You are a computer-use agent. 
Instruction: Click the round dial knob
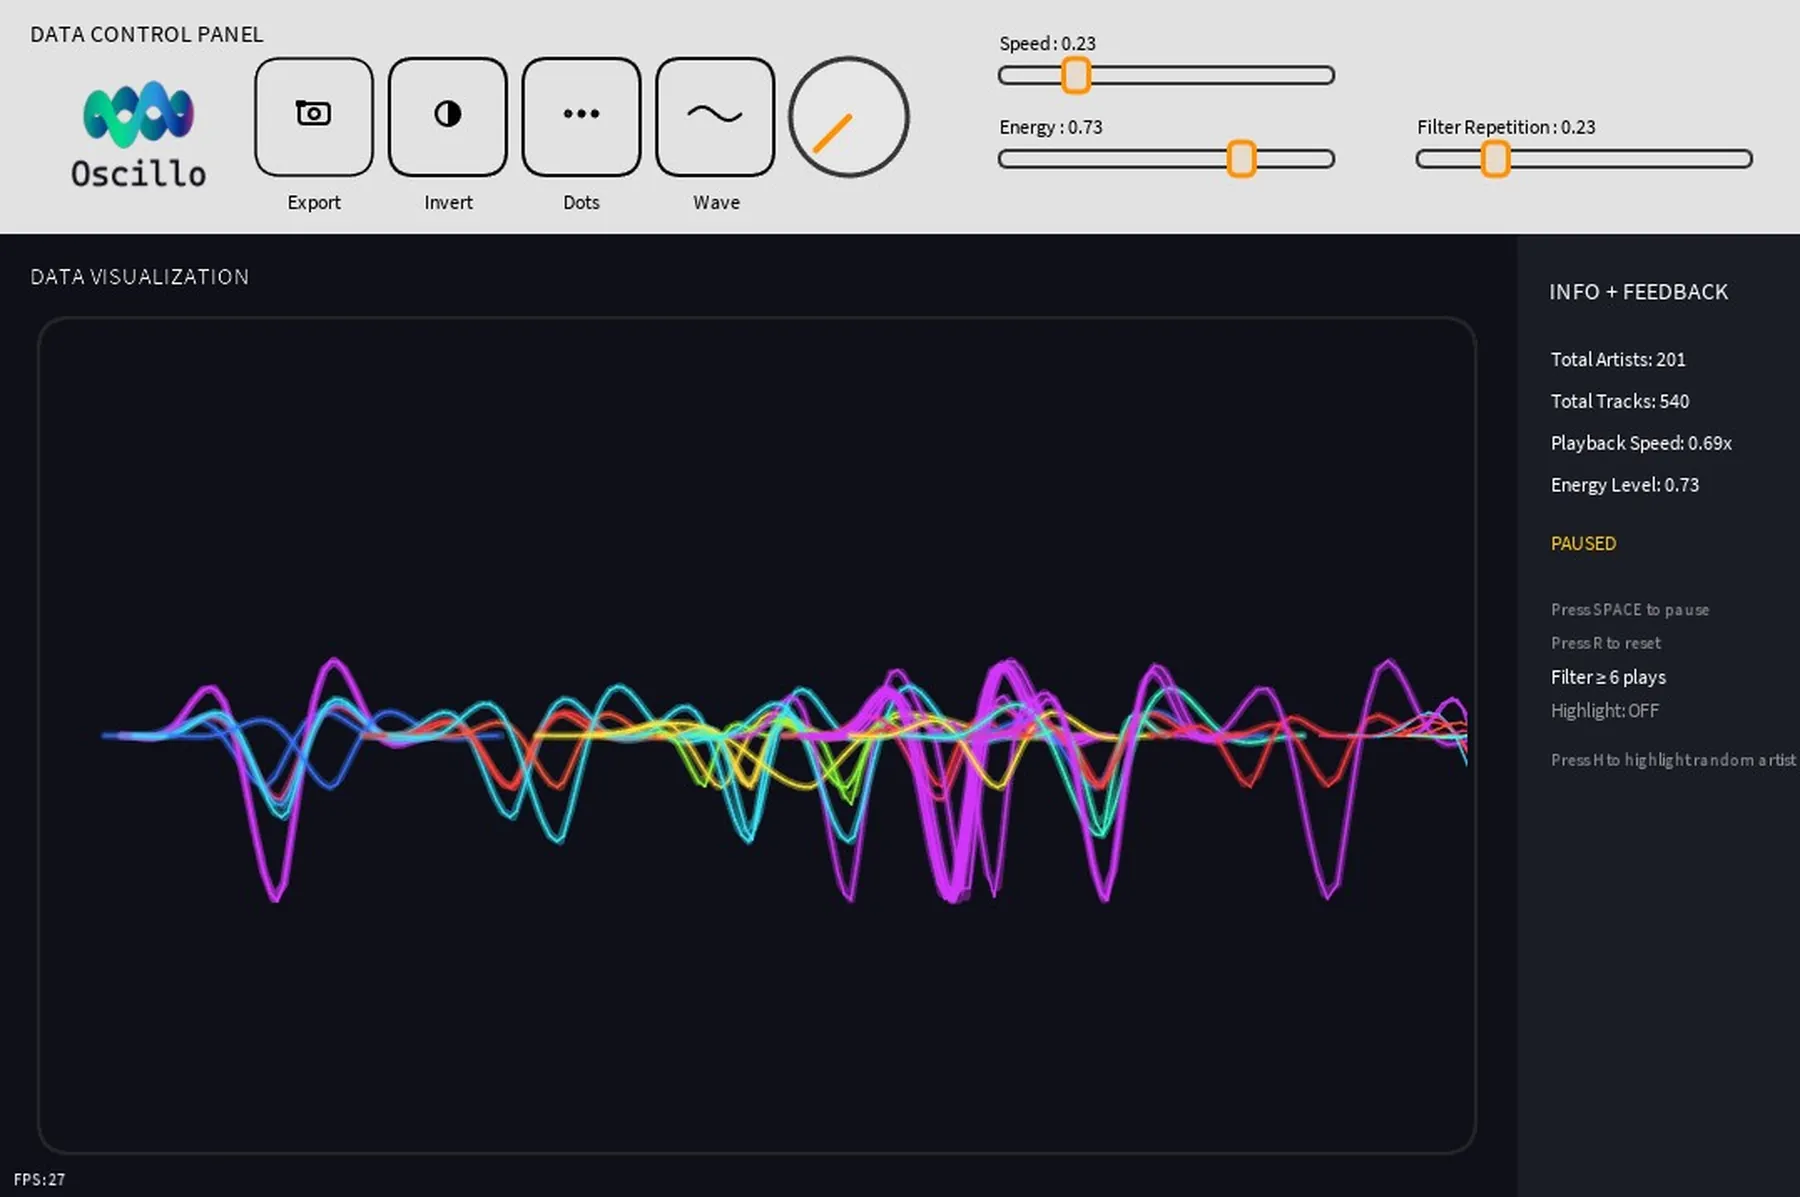(x=849, y=117)
